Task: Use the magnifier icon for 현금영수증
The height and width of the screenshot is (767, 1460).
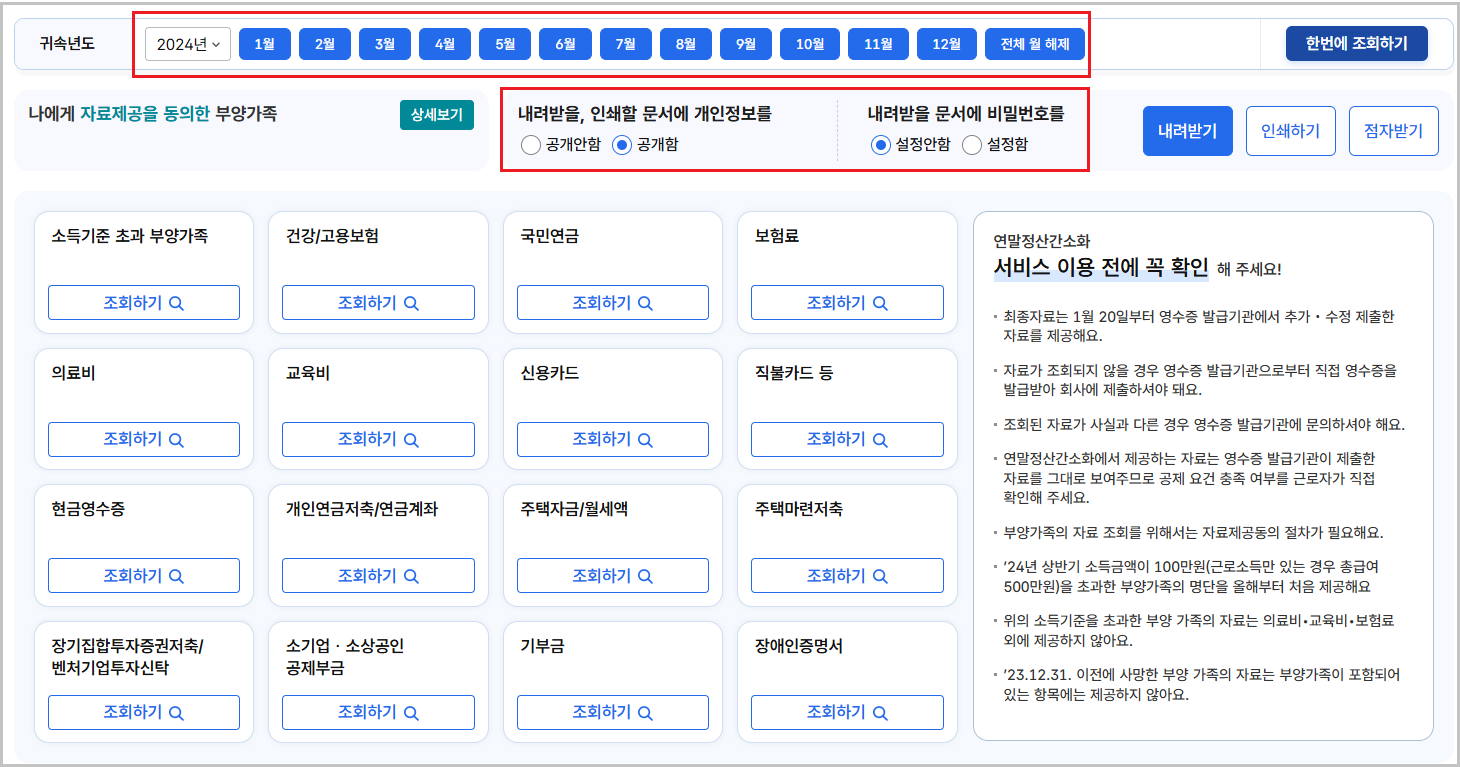Action: point(179,575)
